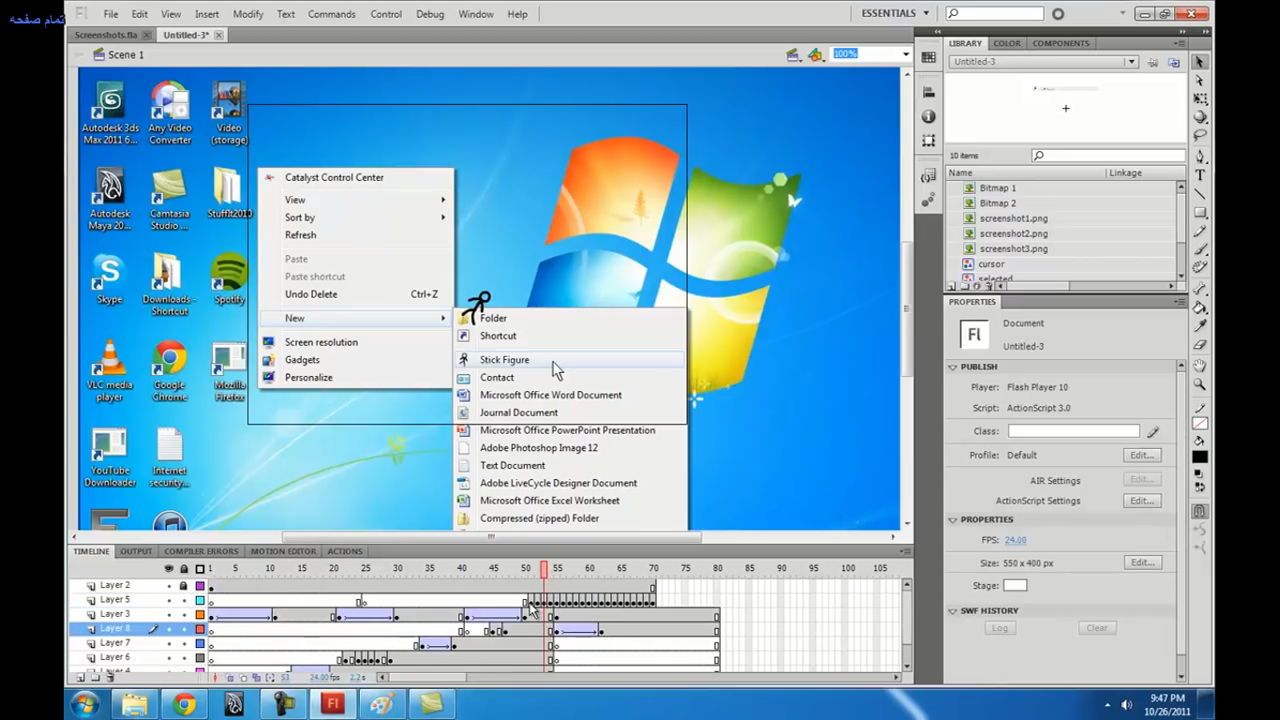The height and width of the screenshot is (720, 1280).
Task: Click Edit button for AIR Settings
Action: point(1141,480)
